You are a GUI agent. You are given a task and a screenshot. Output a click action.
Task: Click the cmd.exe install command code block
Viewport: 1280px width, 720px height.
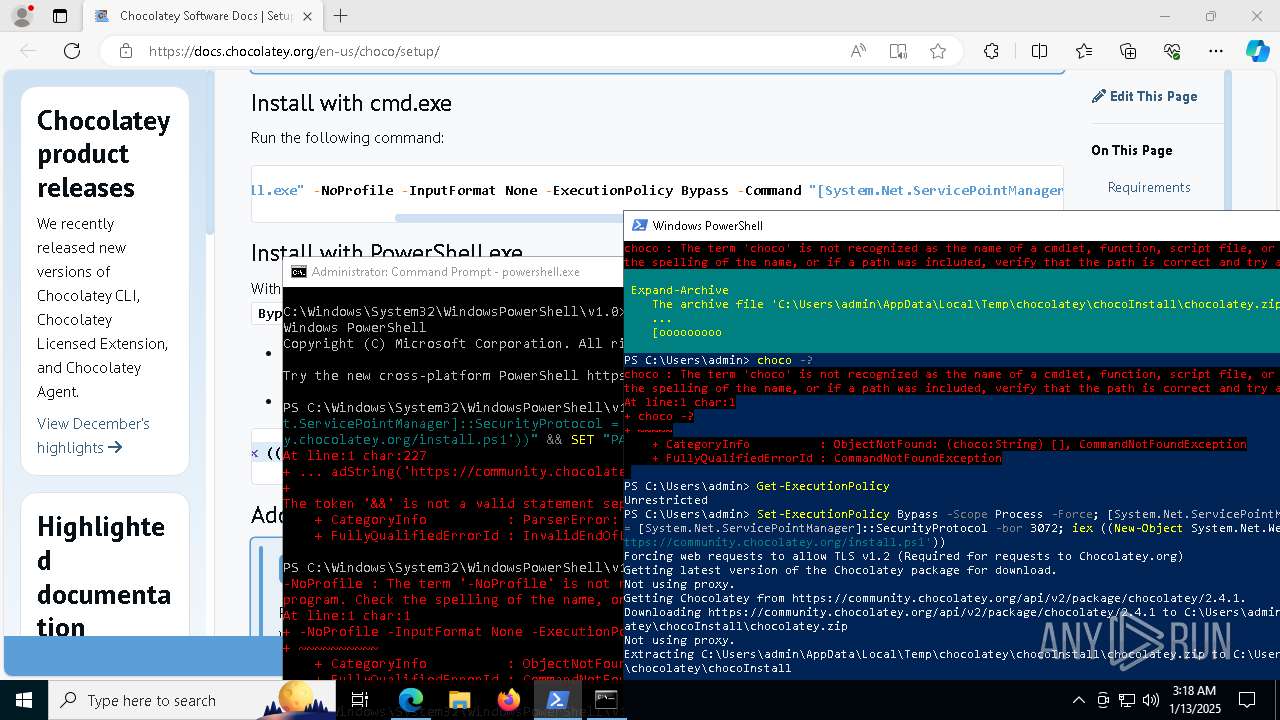(657, 190)
